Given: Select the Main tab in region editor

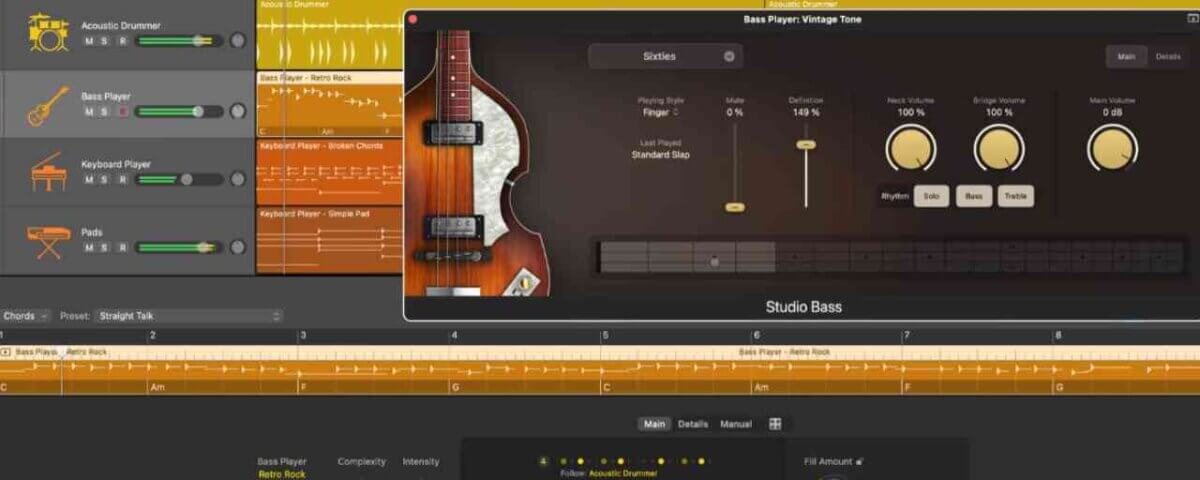Looking at the screenshot, I should coord(655,424).
